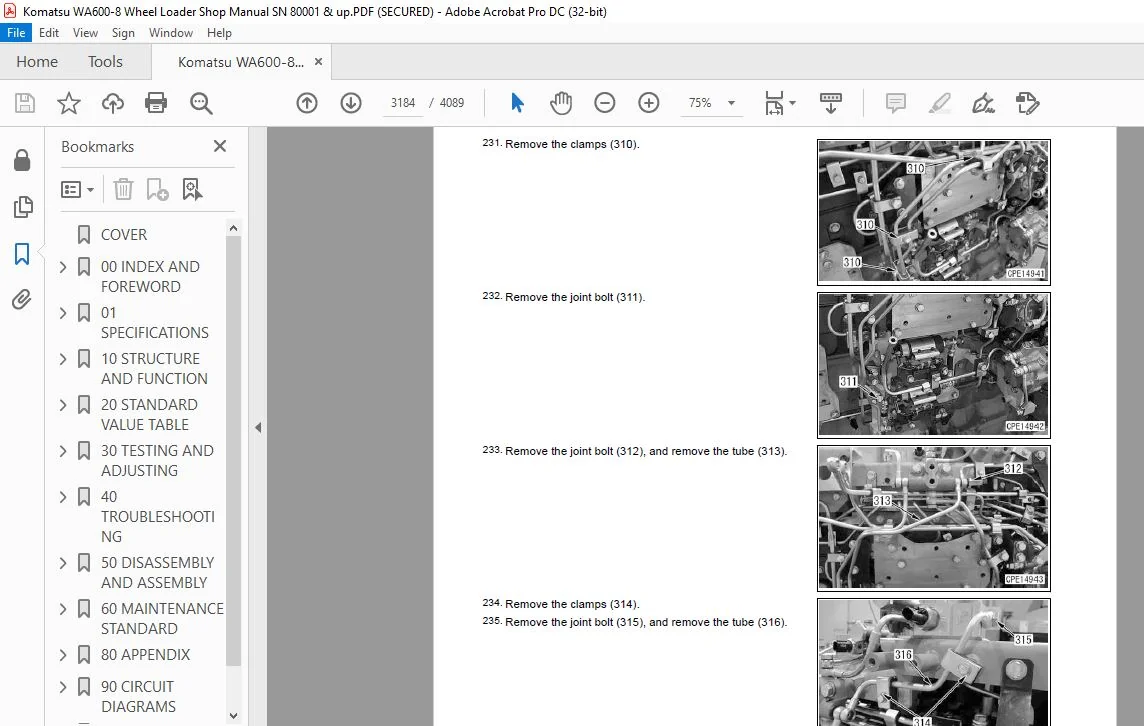The height and width of the screenshot is (726, 1144).
Task: Open the File menu
Action: click(x=16, y=33)
